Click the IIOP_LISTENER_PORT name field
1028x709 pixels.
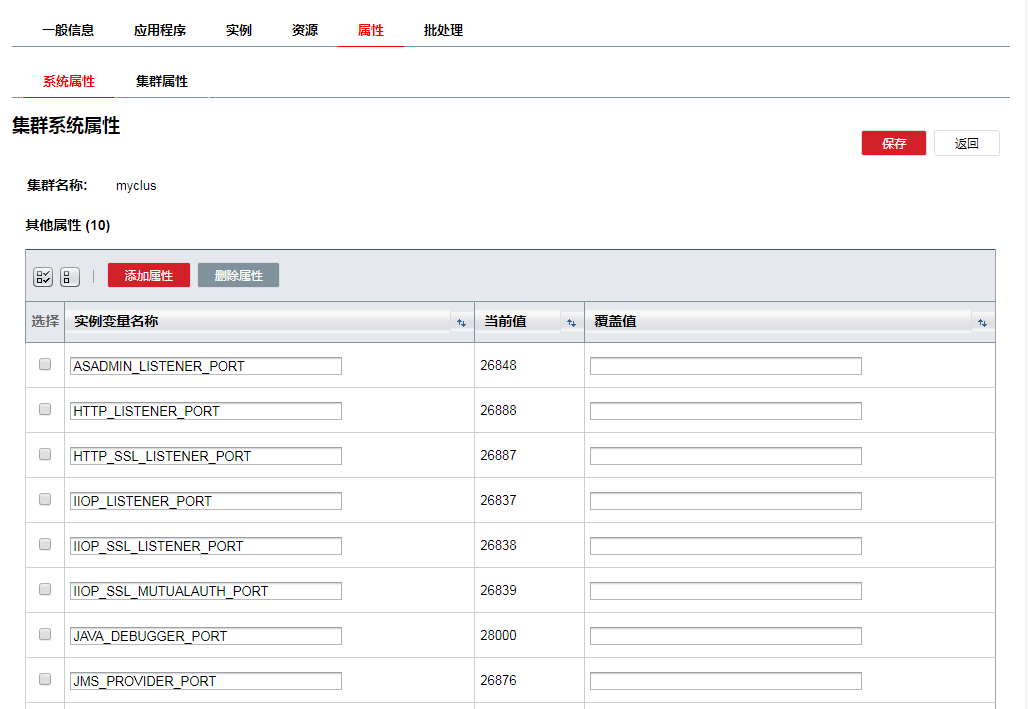(205, 501)
